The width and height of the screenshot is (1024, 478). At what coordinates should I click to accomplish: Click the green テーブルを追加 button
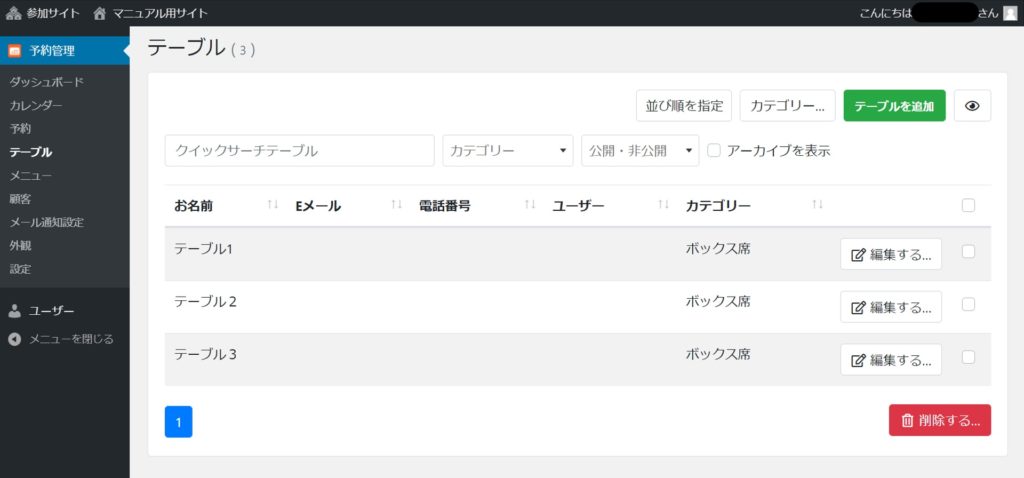894,106
